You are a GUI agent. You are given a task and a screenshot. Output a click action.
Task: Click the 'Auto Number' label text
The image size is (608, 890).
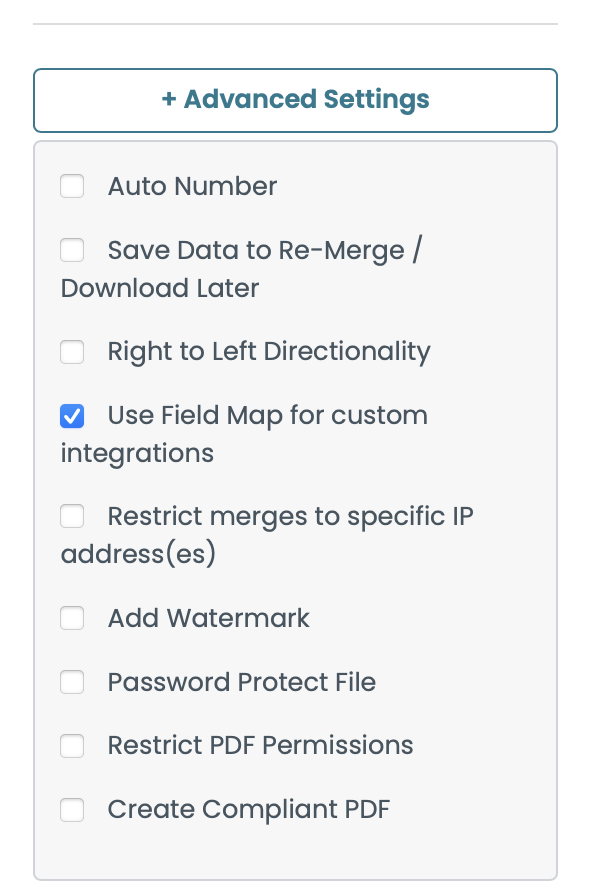click(x=192, y=187)
